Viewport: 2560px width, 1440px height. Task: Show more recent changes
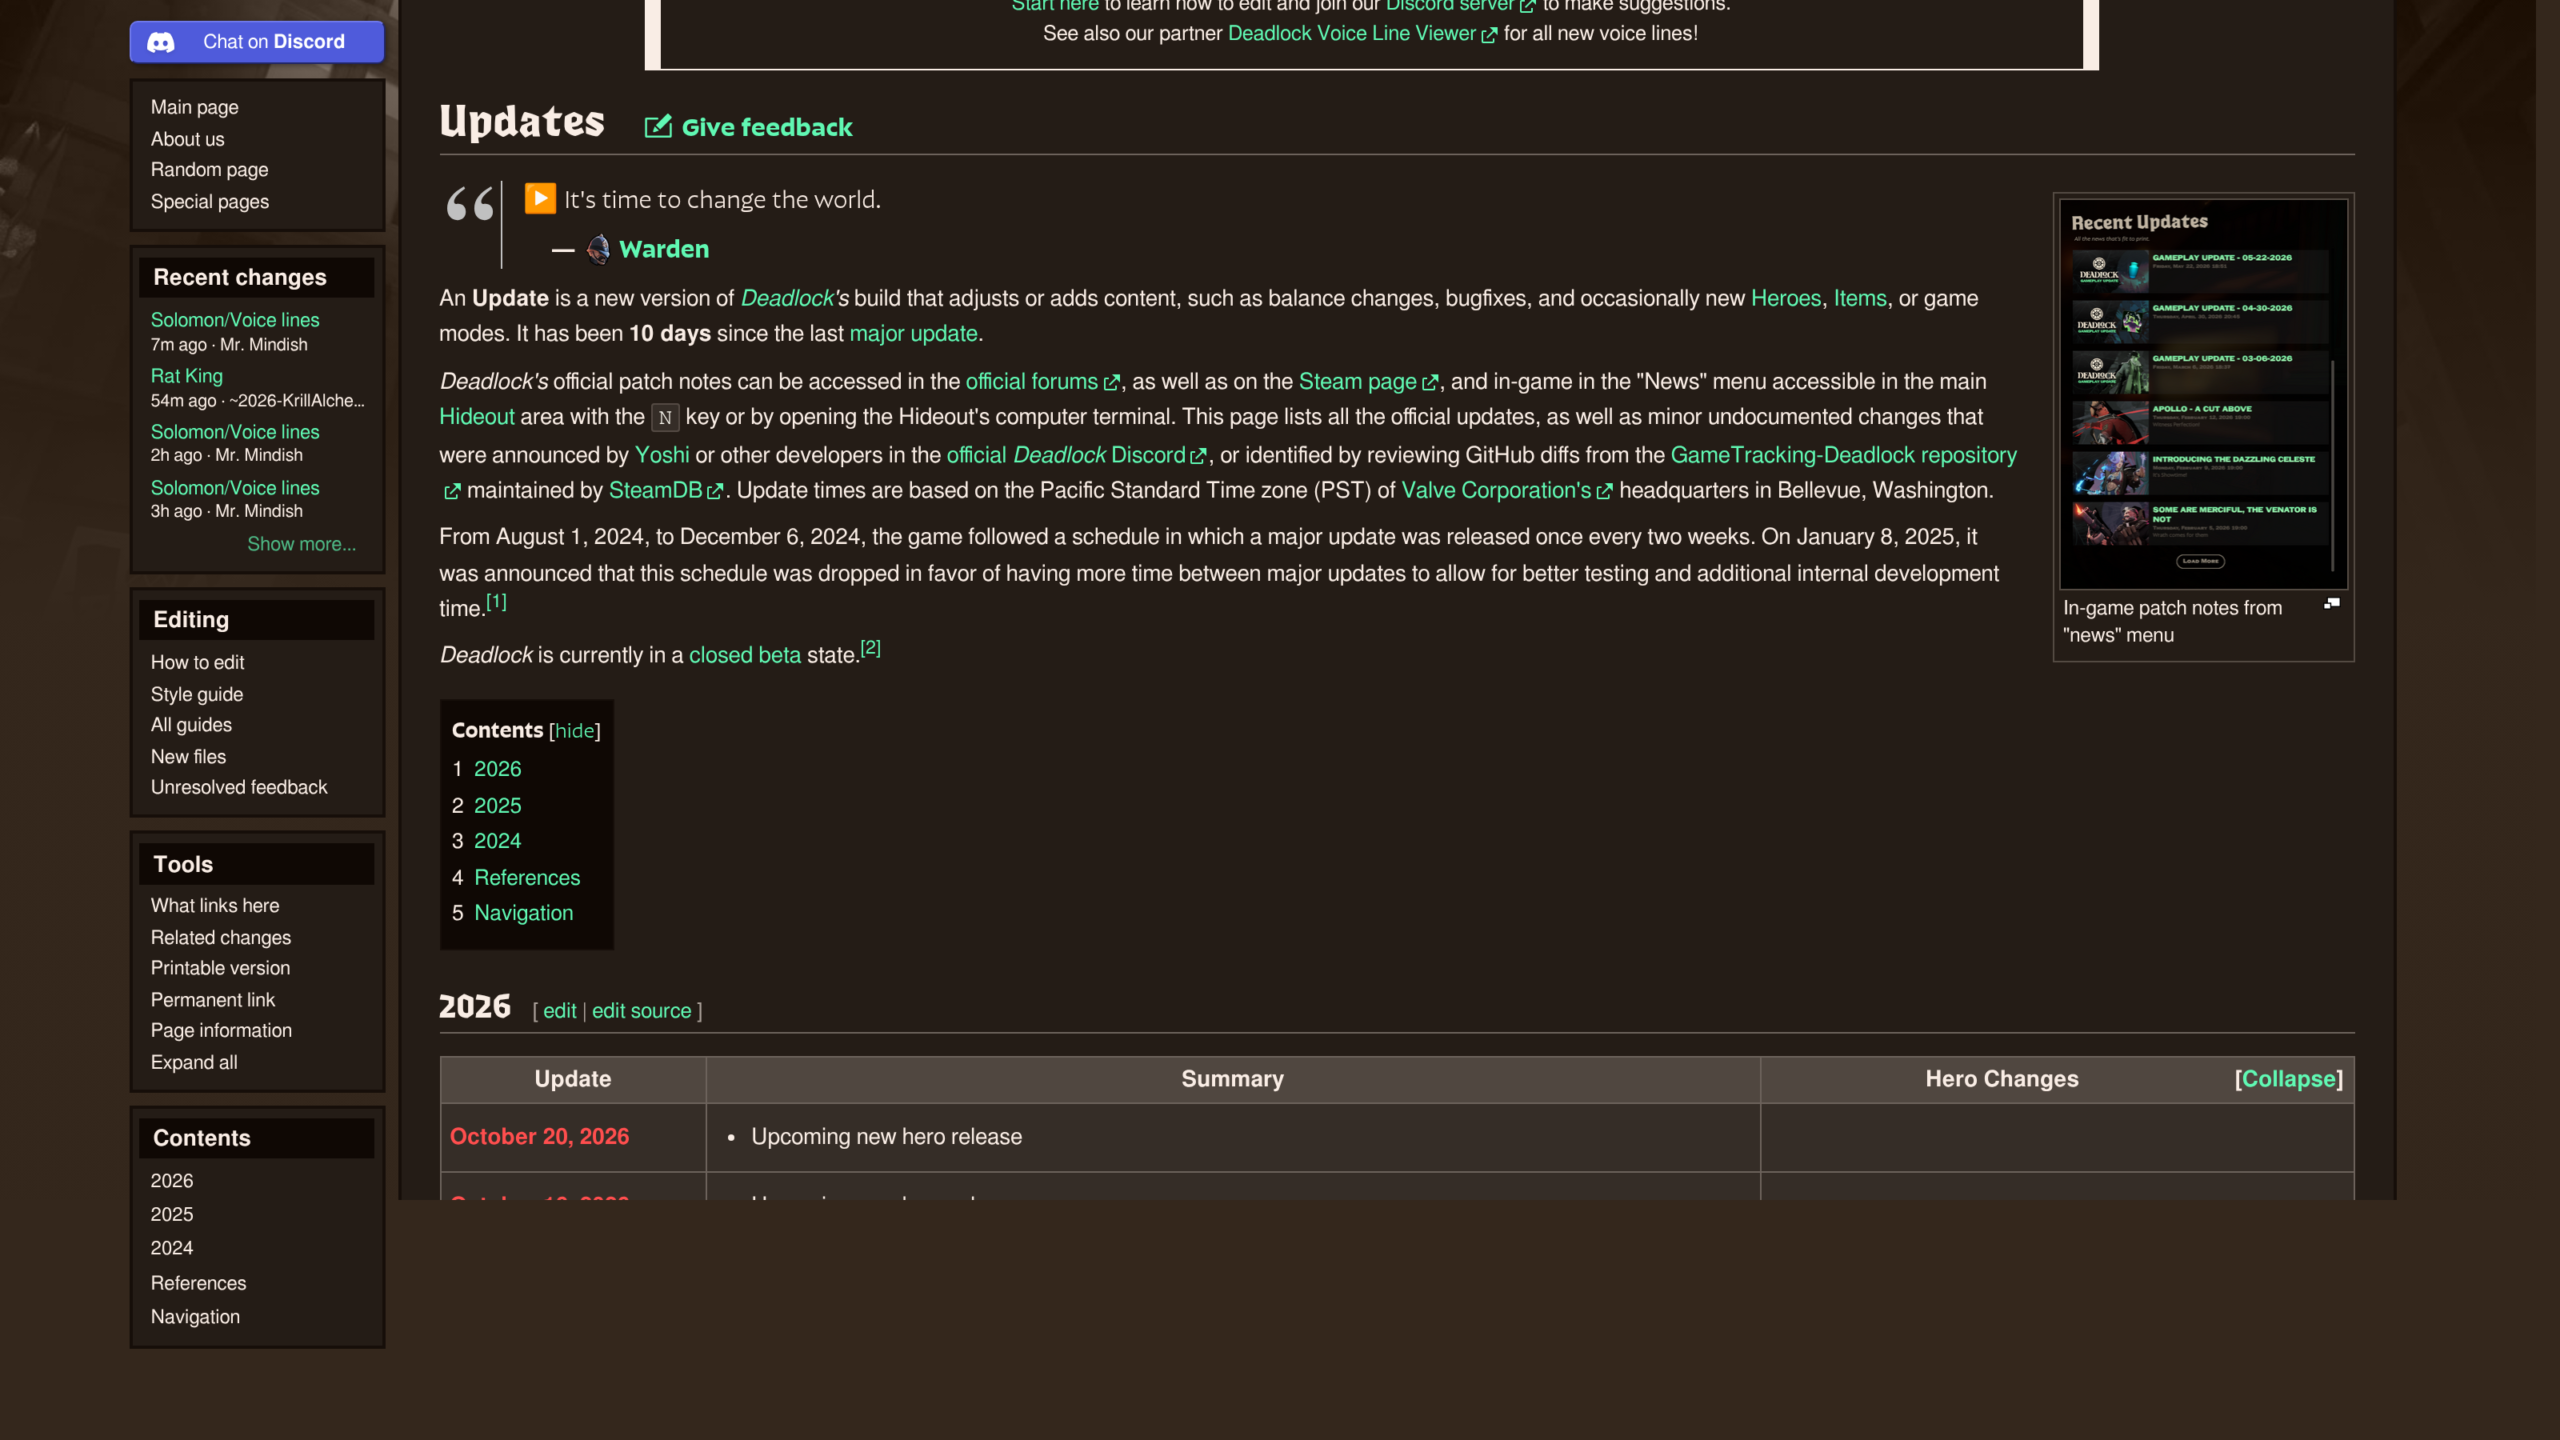point(301,544)
